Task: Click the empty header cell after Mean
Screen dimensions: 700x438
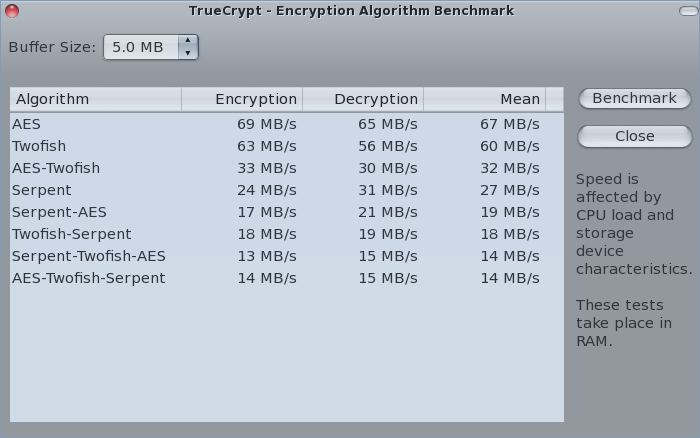Action: click(x=555, y=99)
